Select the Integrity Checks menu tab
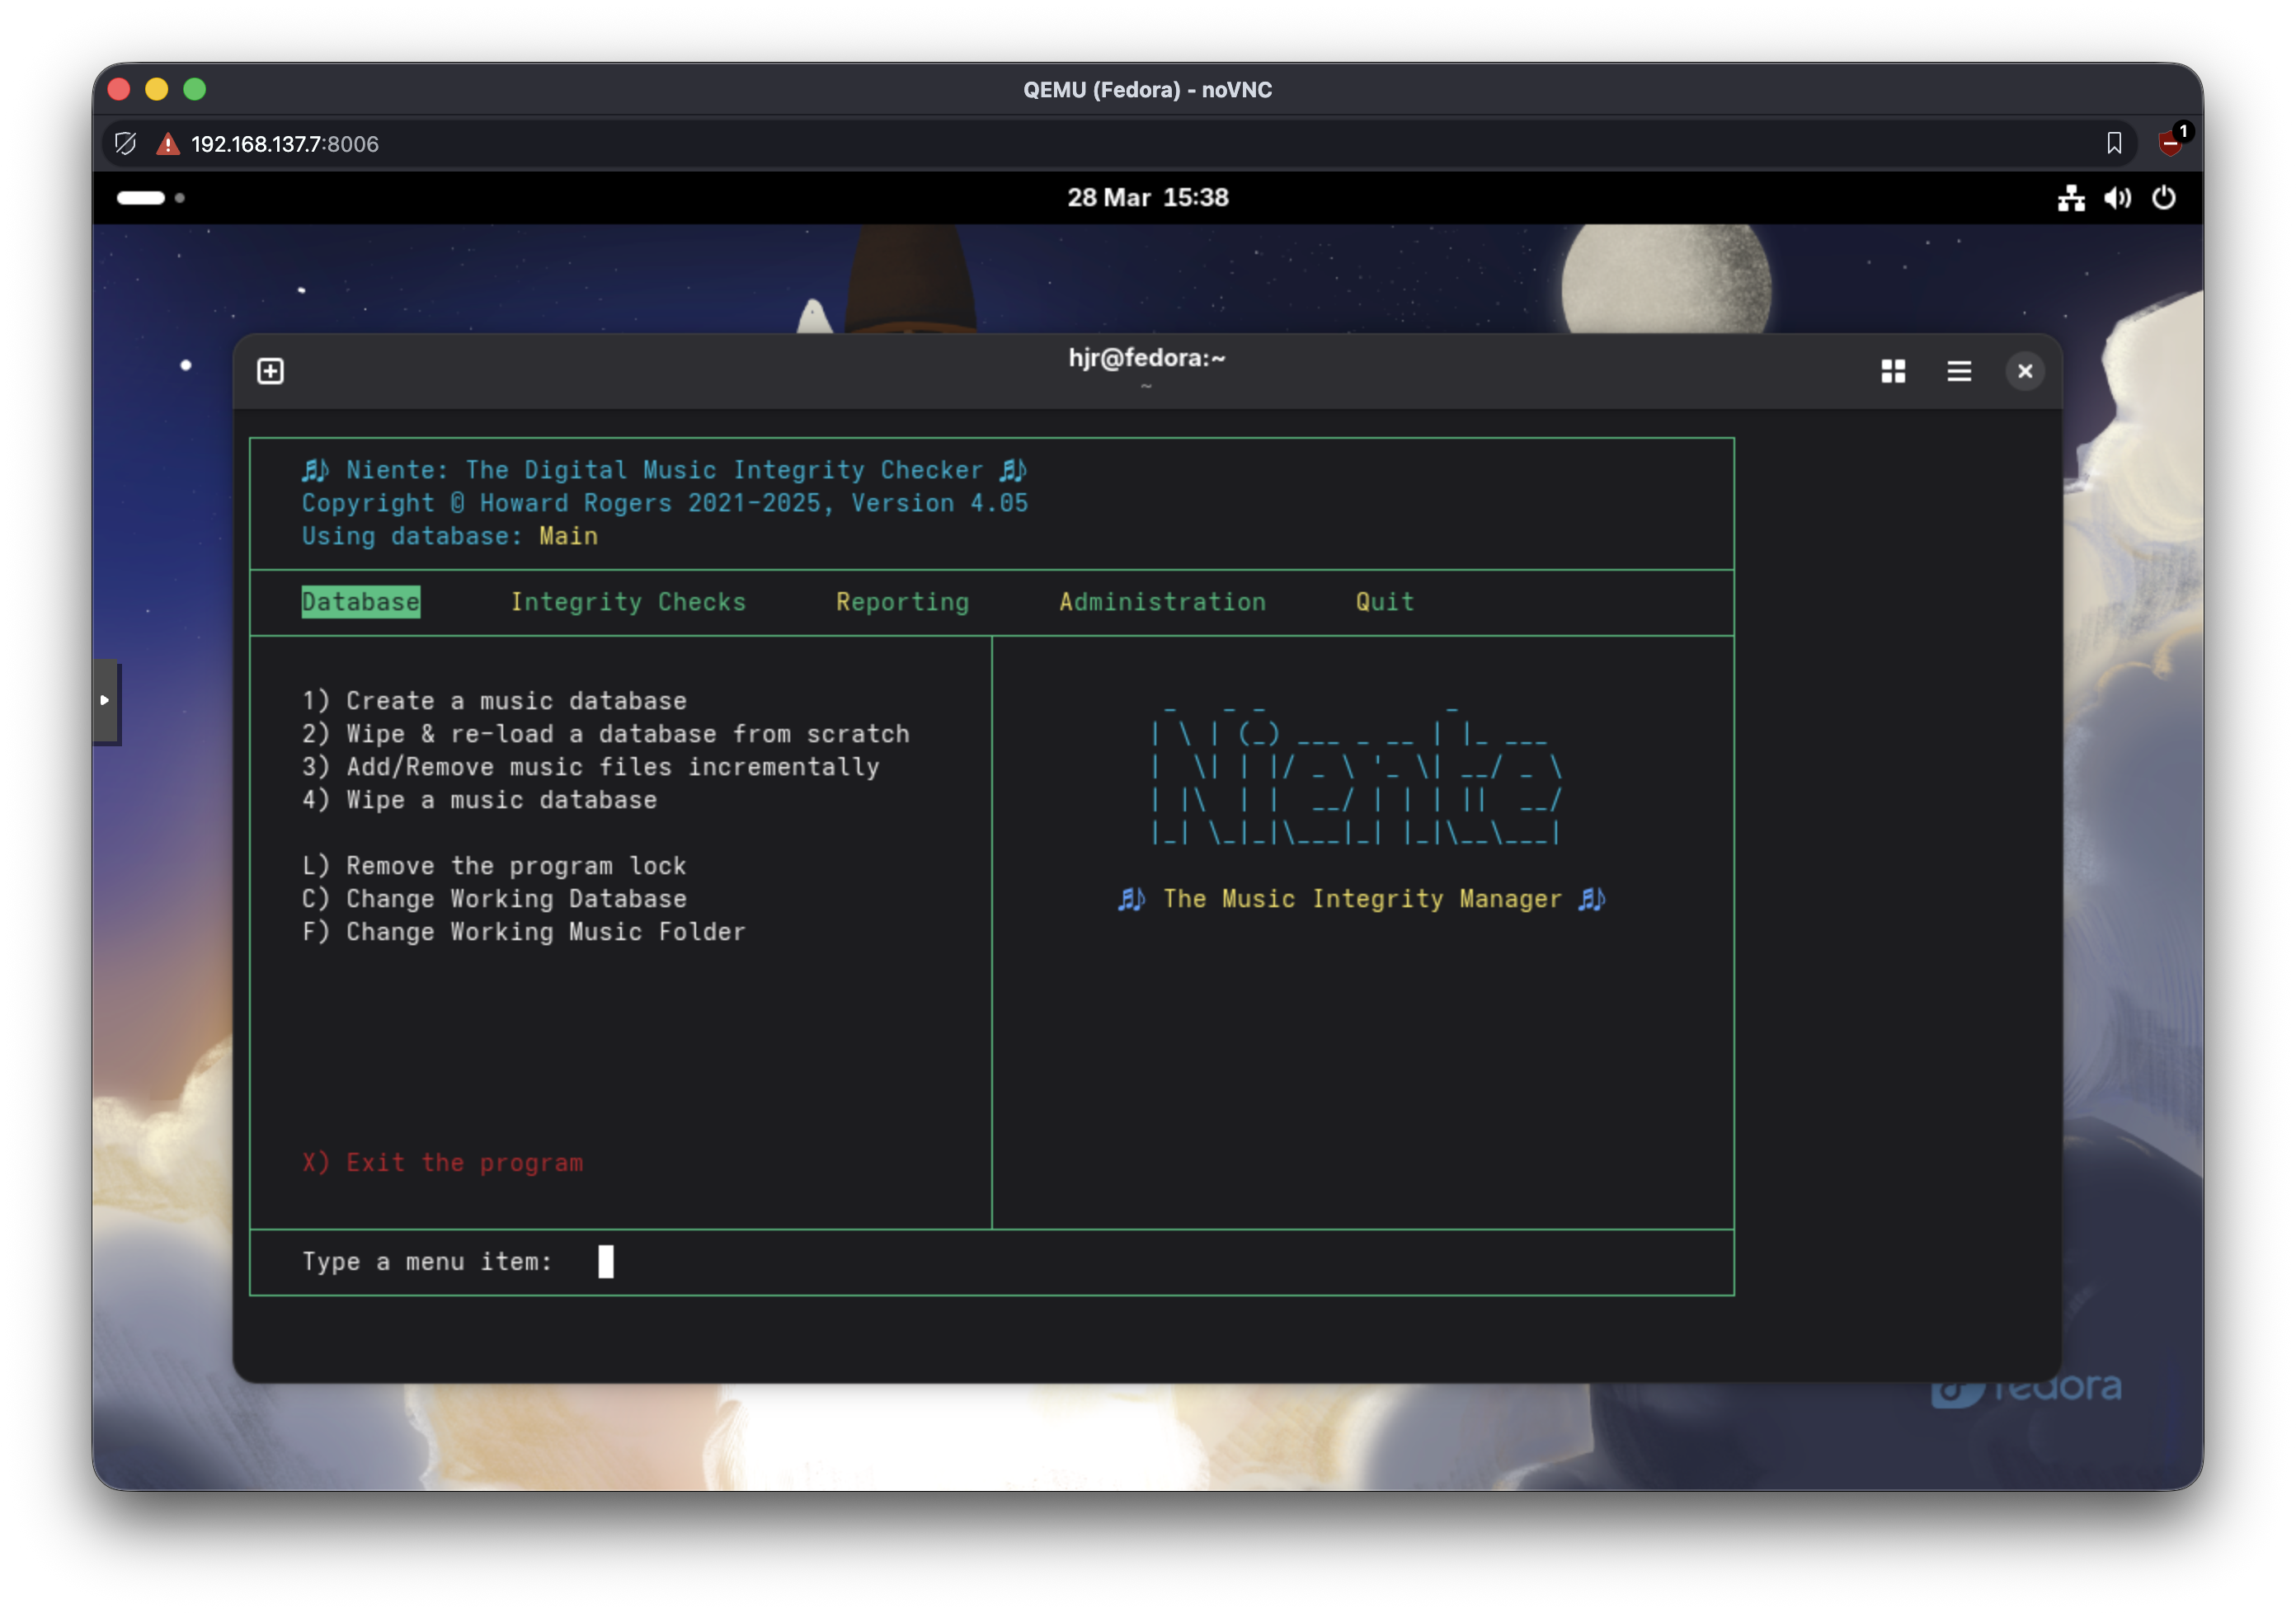 pos(628,602)
